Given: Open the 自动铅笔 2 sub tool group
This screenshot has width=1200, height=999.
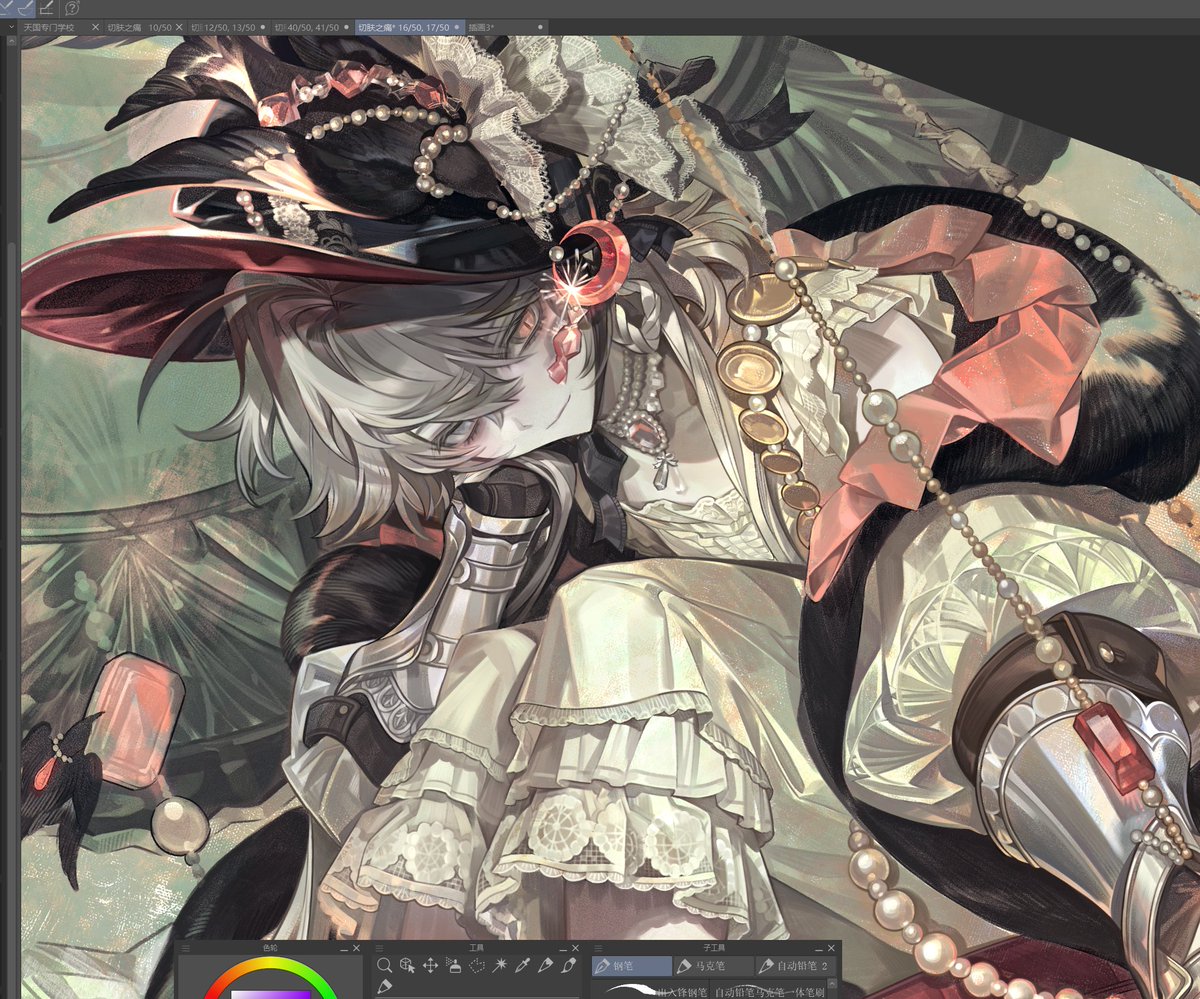Looking at the screenshot, I should (x=796, y=966).
